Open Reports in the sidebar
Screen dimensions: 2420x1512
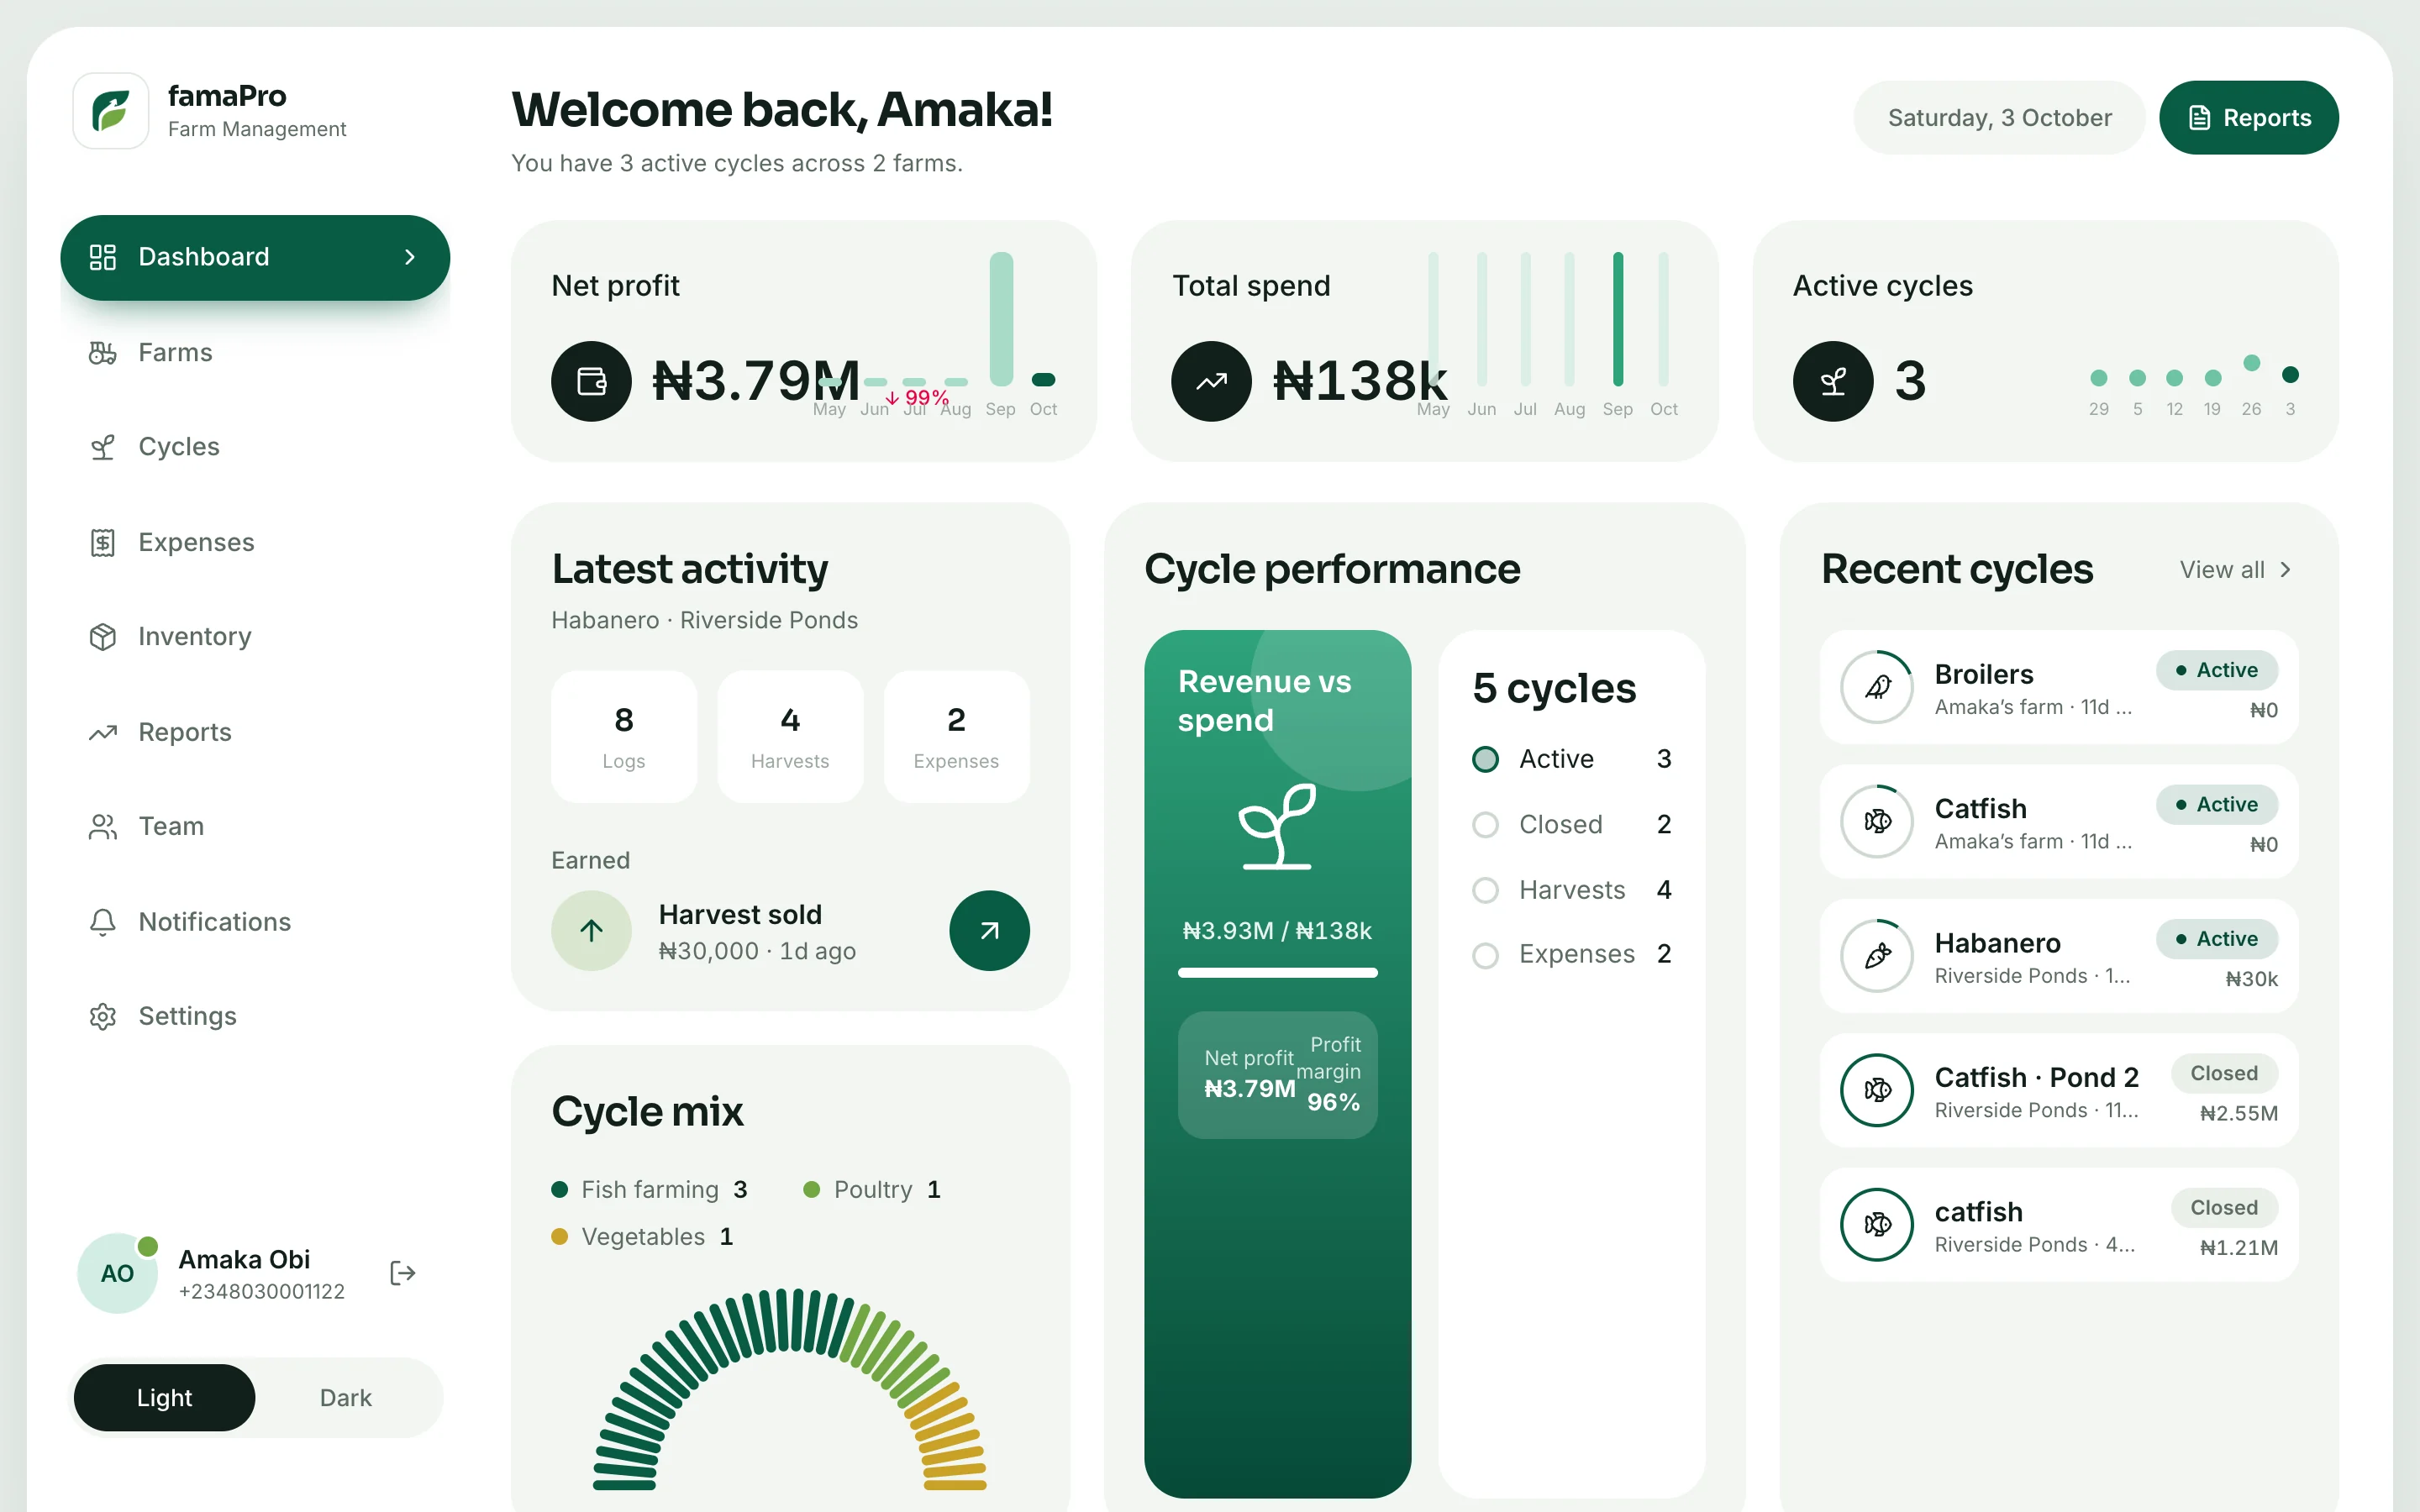pyautogui.click(x=255, y=732)
